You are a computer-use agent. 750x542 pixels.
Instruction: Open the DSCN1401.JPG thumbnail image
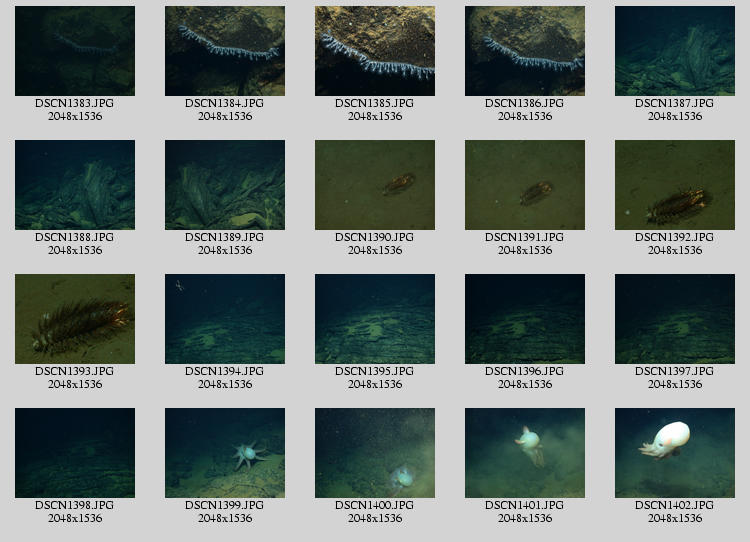point(525,453)
